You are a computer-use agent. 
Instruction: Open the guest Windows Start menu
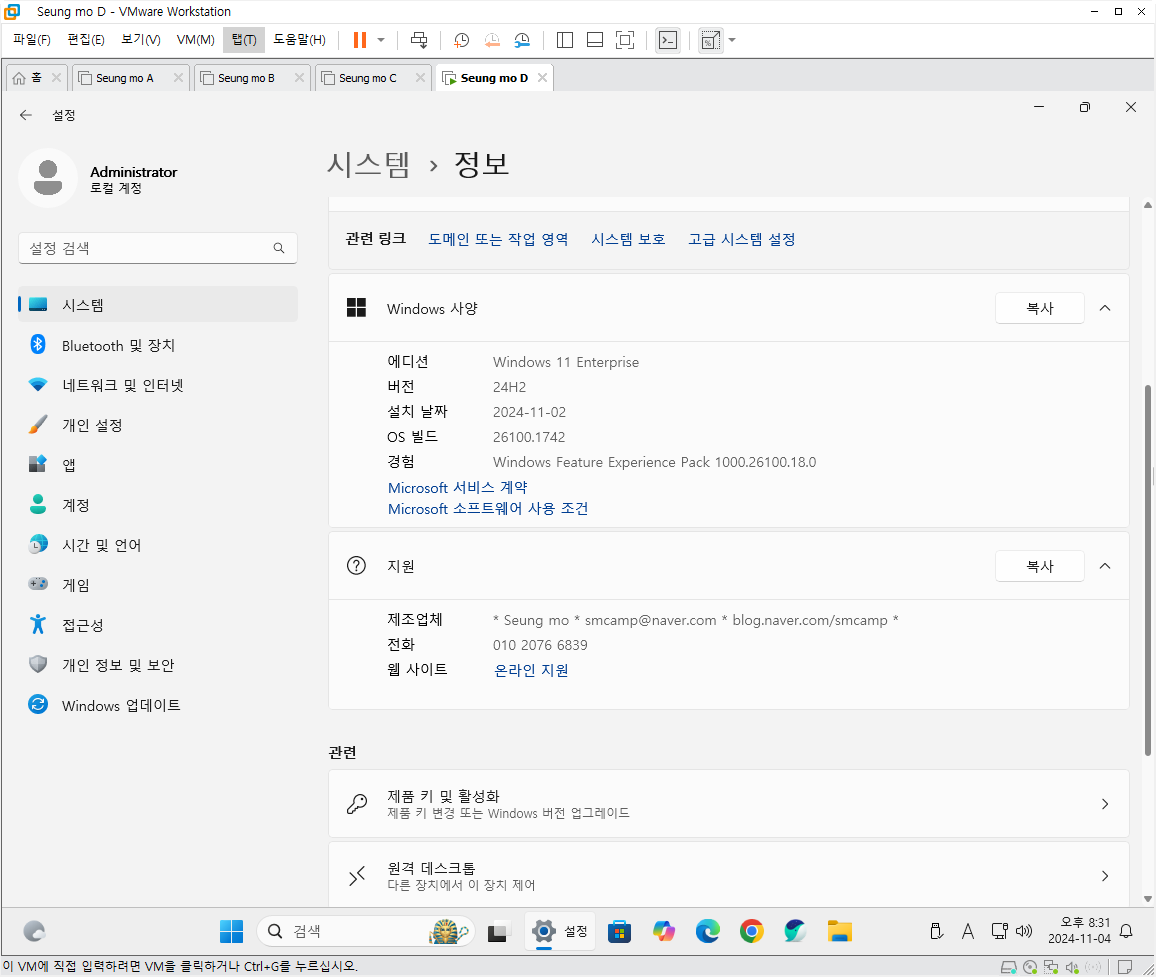tap(231, 931)
